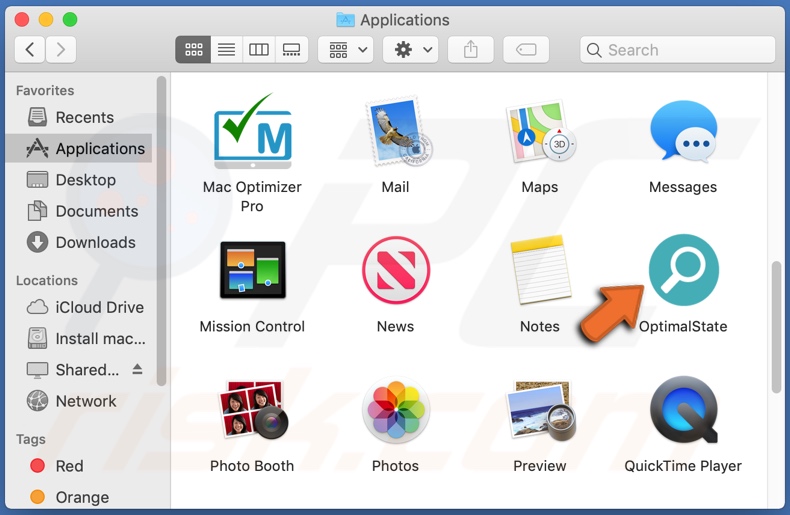790x515 pixels.
Task: Select the Mission Control app icon
Action: point(253,270)
